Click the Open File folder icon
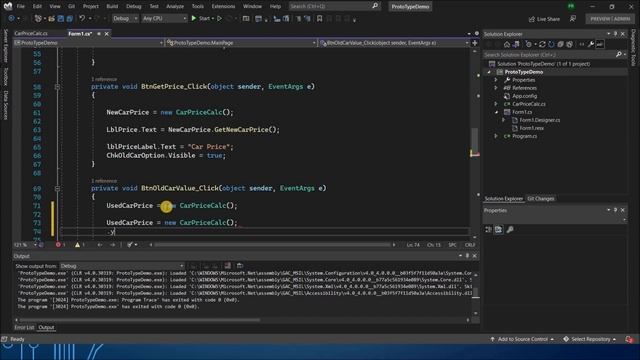The height and width of the screenshot is (360, 640). (x=51, y=18)
